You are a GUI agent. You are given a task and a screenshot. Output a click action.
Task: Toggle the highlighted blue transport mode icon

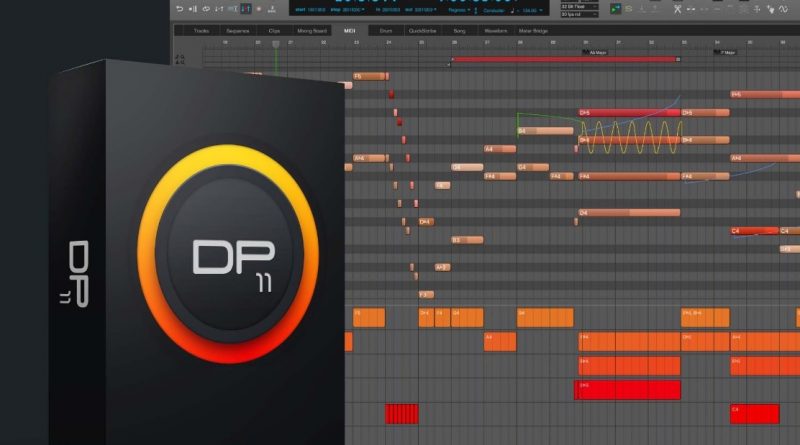point(245,9)
